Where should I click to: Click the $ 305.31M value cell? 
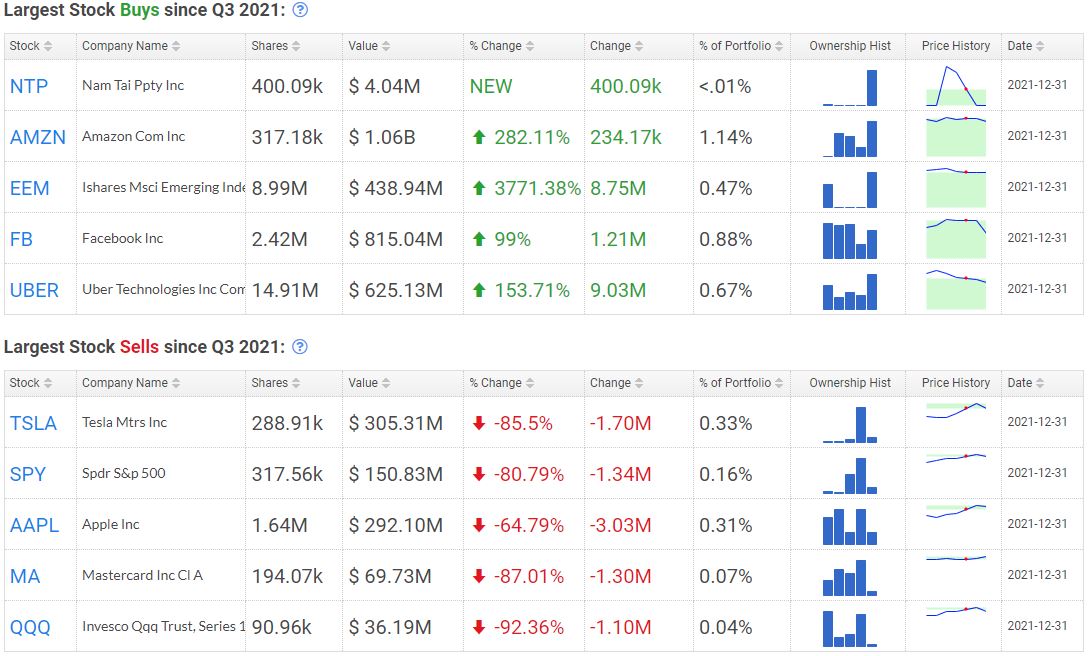pos(396,423)
